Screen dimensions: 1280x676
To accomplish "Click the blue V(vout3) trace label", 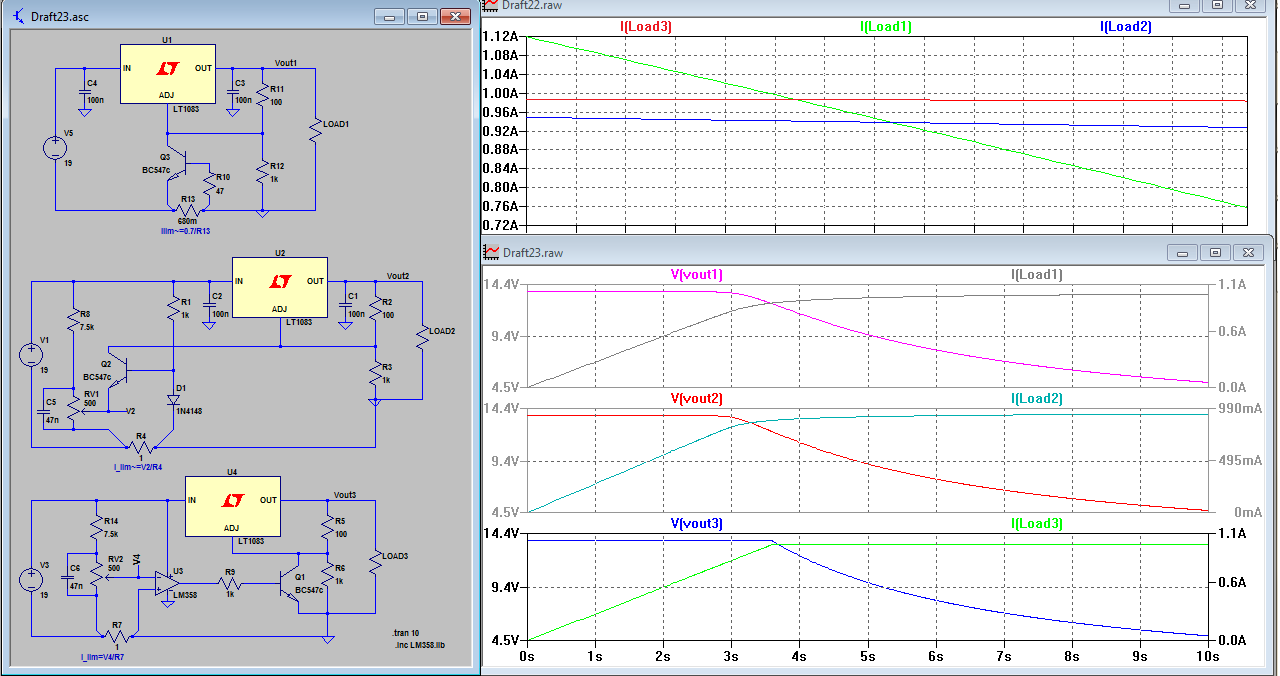I will pyautogui.click(x=696, y=524).
